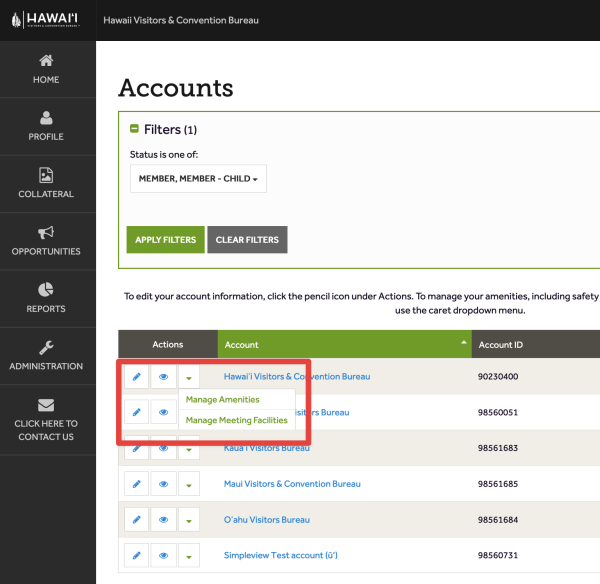Screen dimensions: 600x584
Task: View the account with ID 98560051
Action: pos(163,412)
